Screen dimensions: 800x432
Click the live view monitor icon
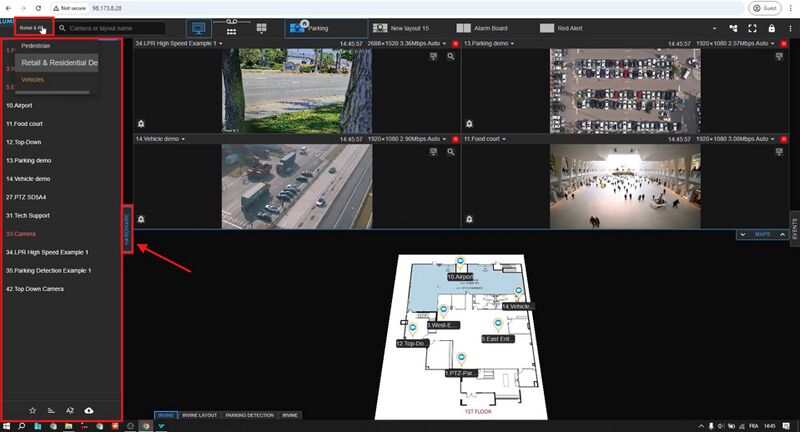point(198,28)
